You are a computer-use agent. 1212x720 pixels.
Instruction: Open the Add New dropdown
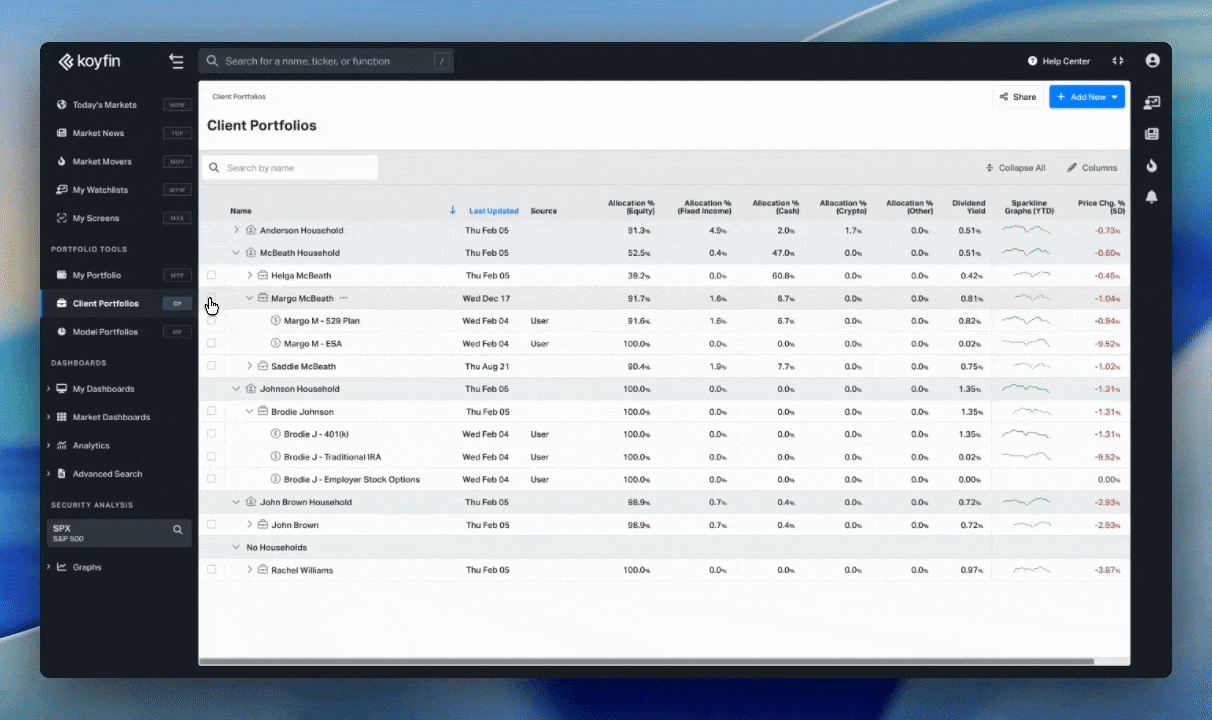point(1086,97)
